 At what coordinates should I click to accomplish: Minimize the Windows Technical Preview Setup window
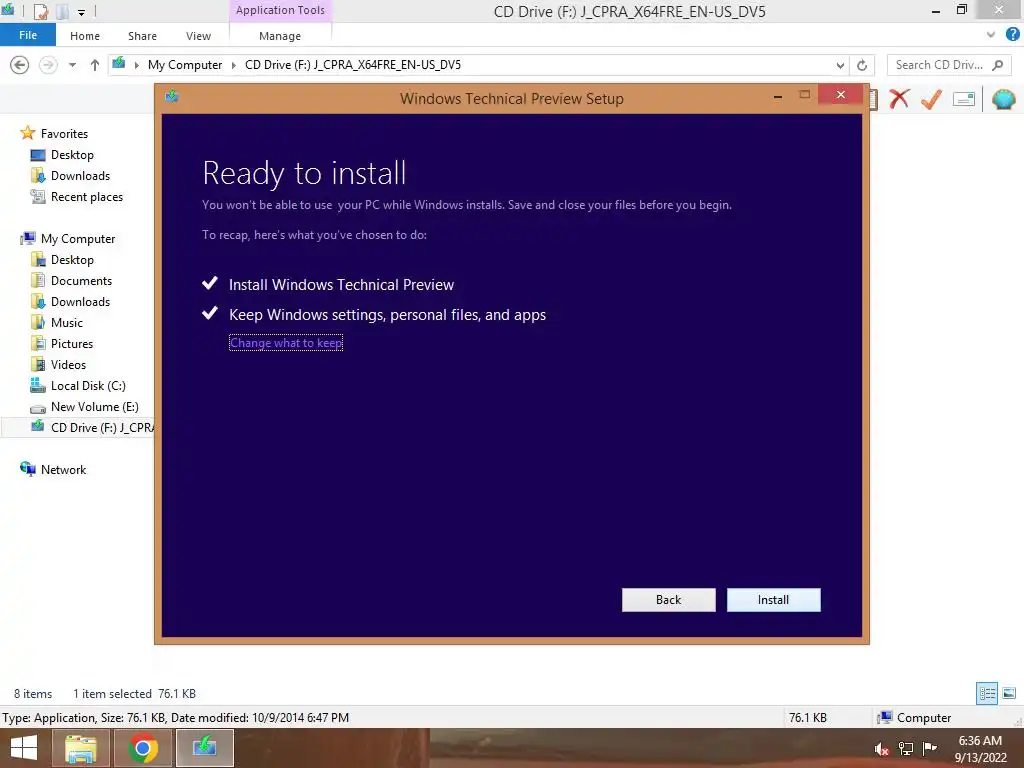click(x=778, y=96)
